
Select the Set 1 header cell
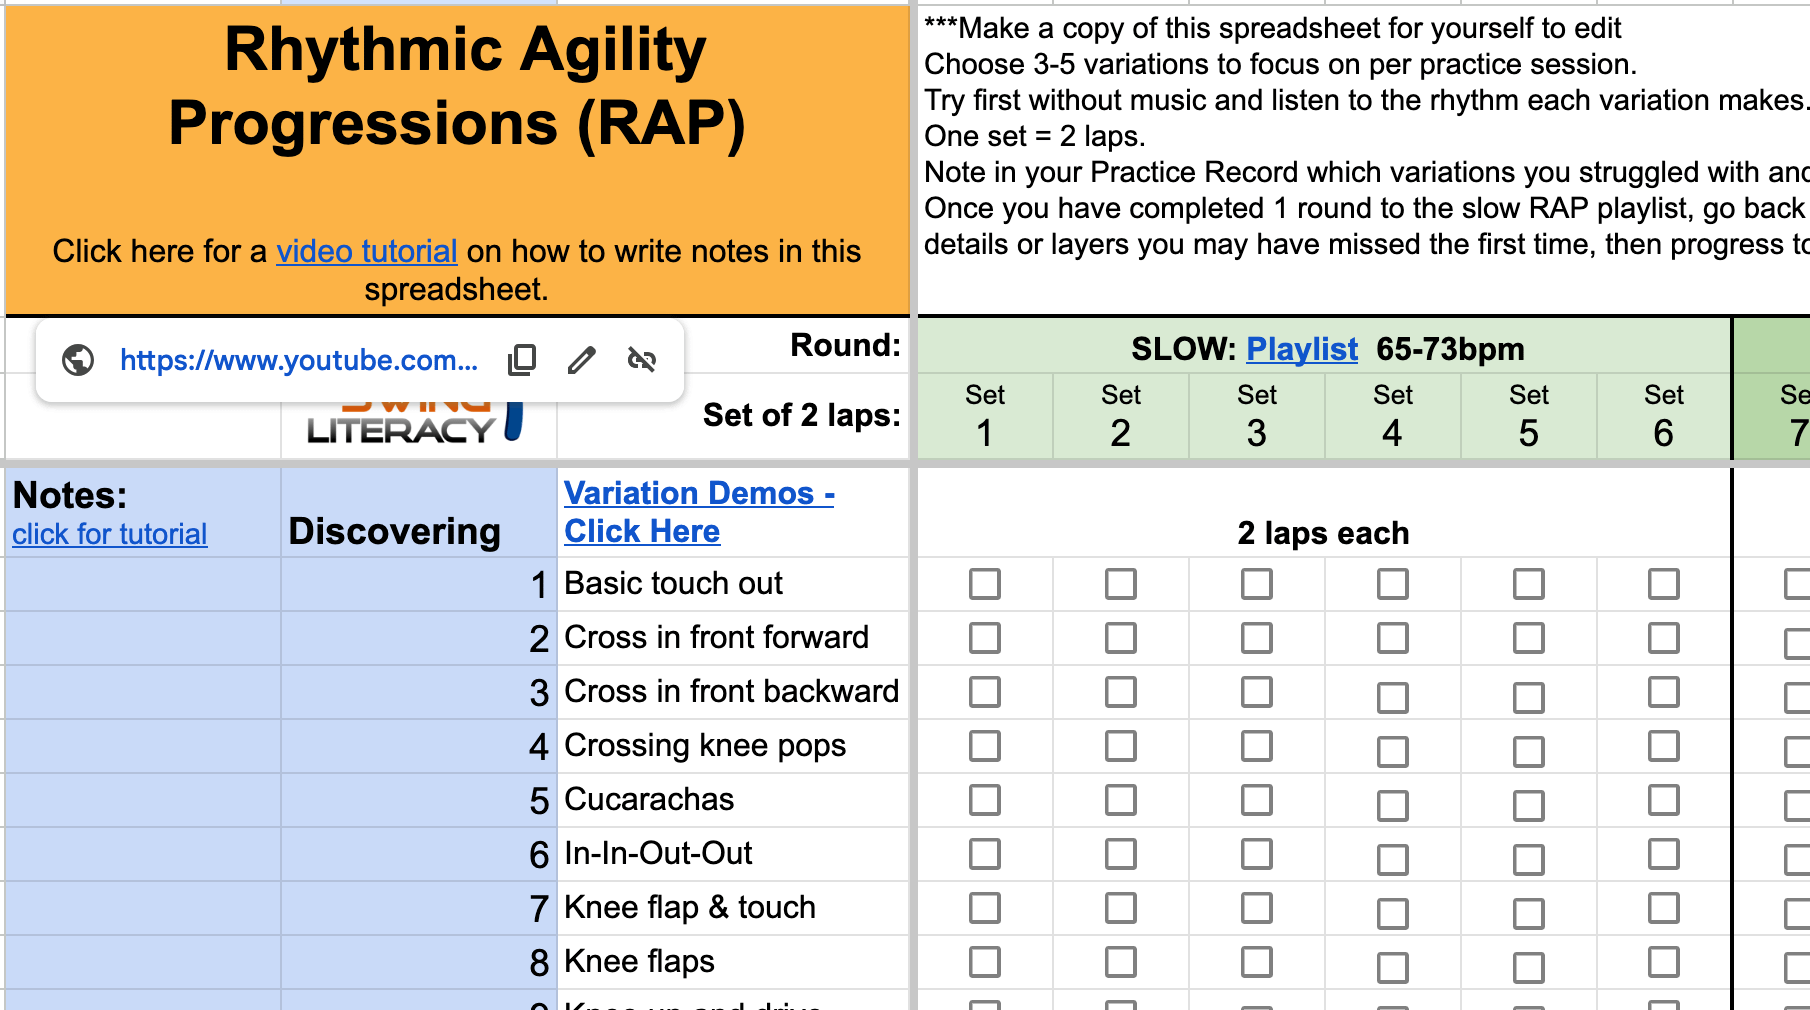[984, 416]
